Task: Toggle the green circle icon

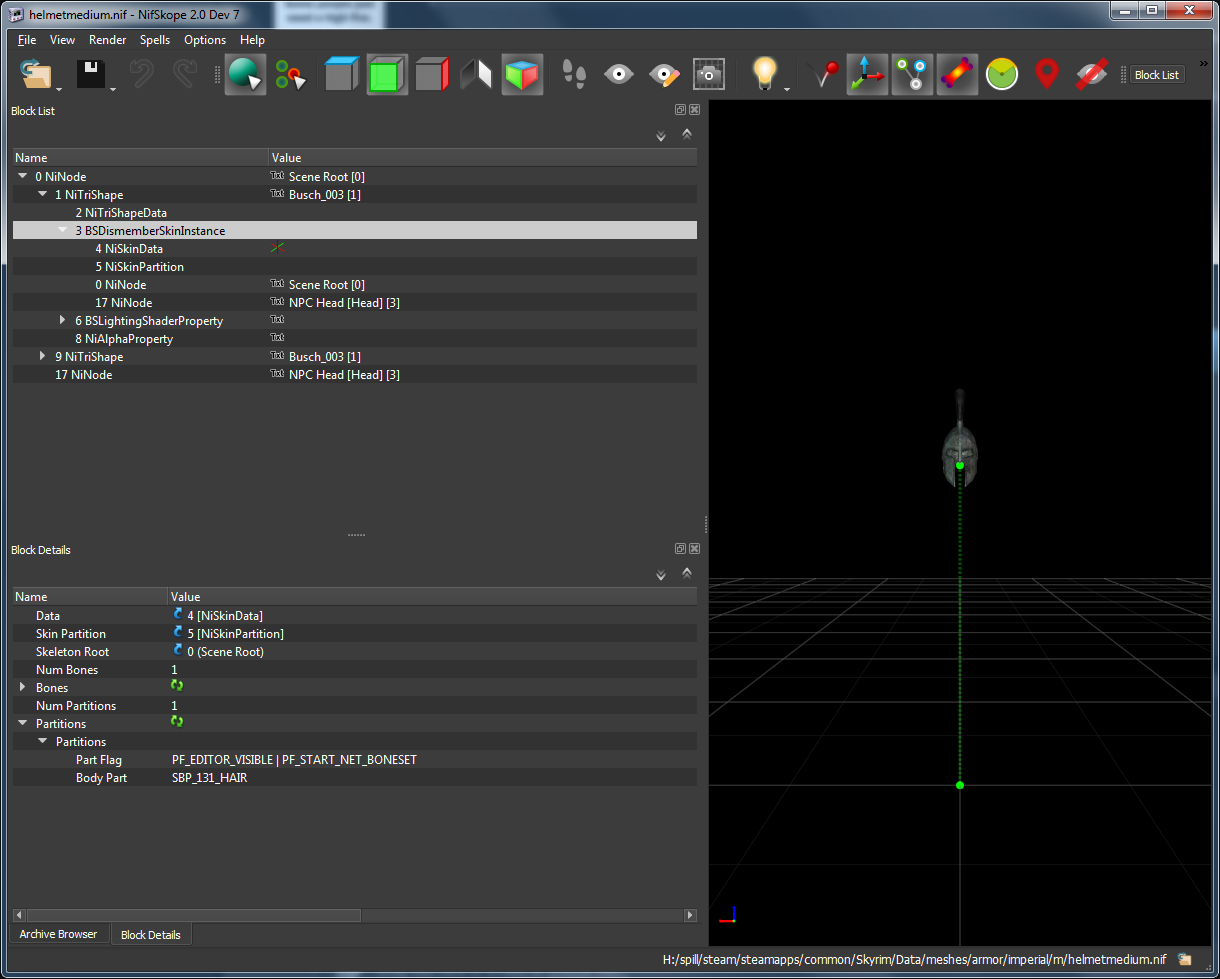Action: click(1002, 74)
